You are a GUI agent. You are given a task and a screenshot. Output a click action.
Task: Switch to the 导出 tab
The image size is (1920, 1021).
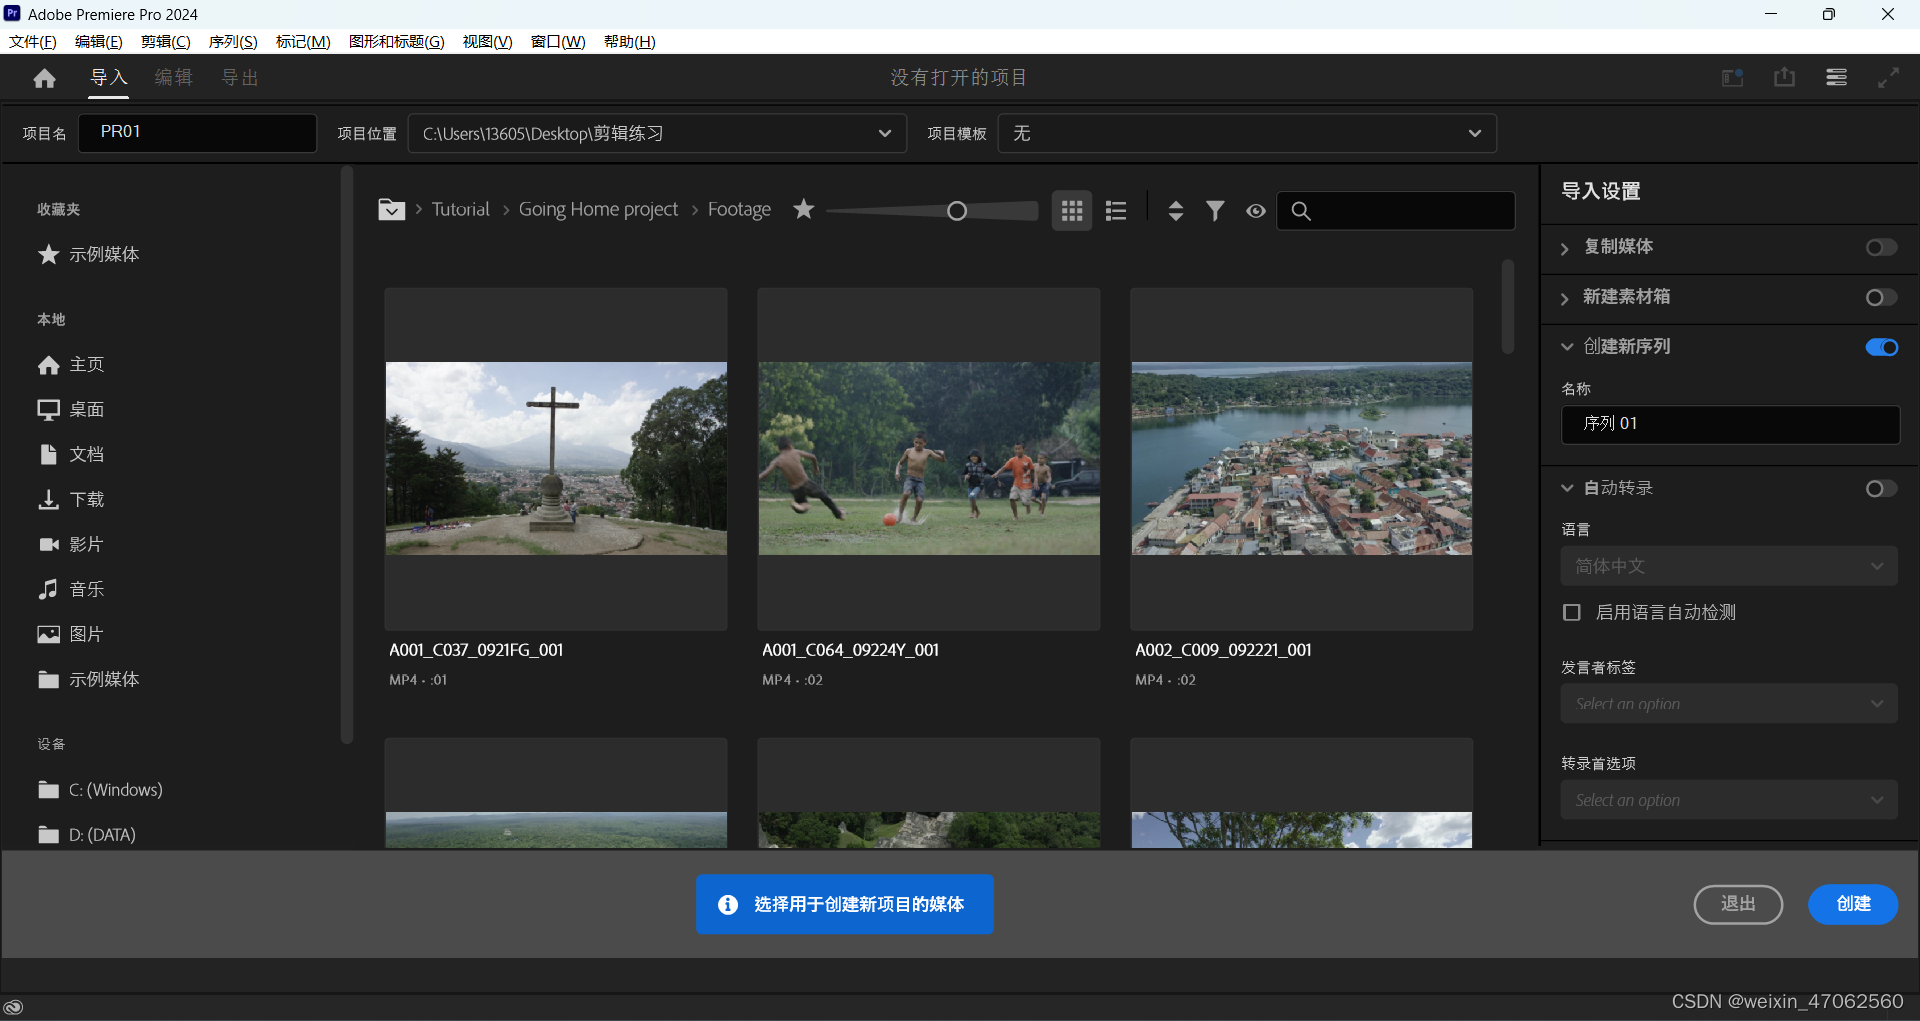point(240,77)
